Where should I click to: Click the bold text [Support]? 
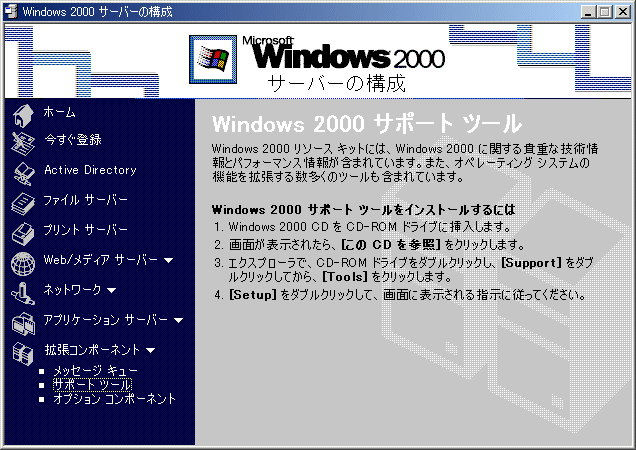(531, 263)
